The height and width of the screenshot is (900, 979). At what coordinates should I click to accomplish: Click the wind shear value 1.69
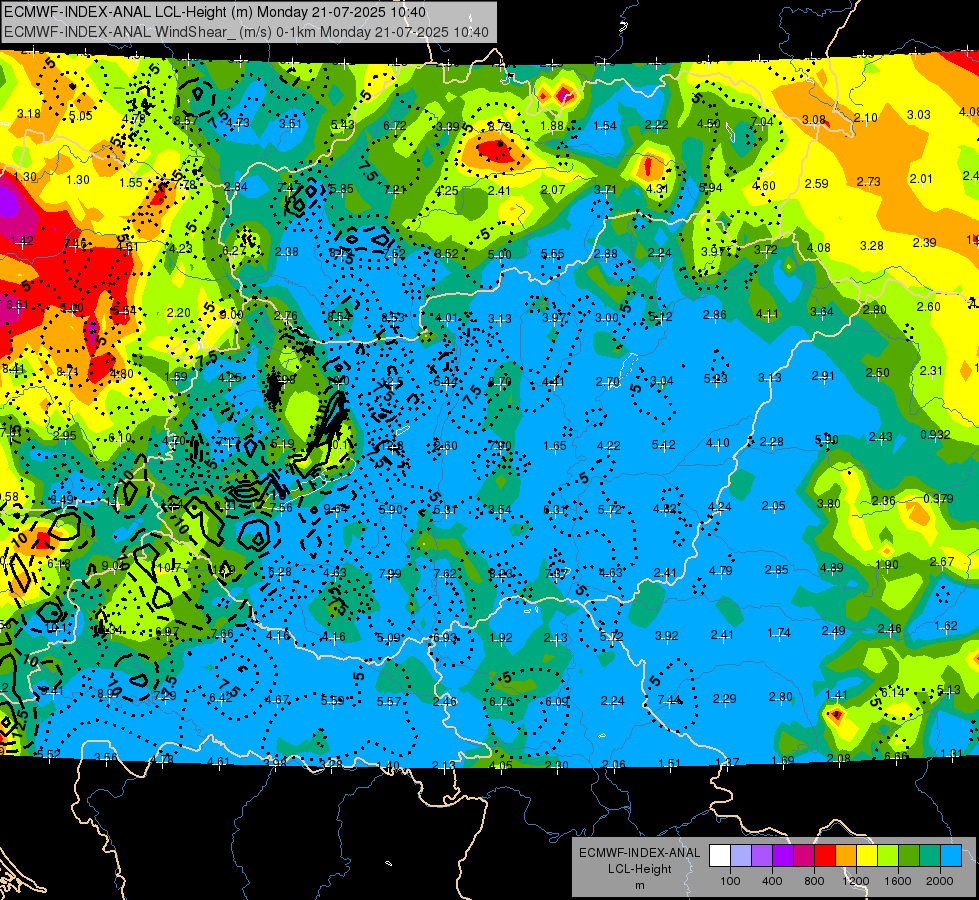pos(783,760)
